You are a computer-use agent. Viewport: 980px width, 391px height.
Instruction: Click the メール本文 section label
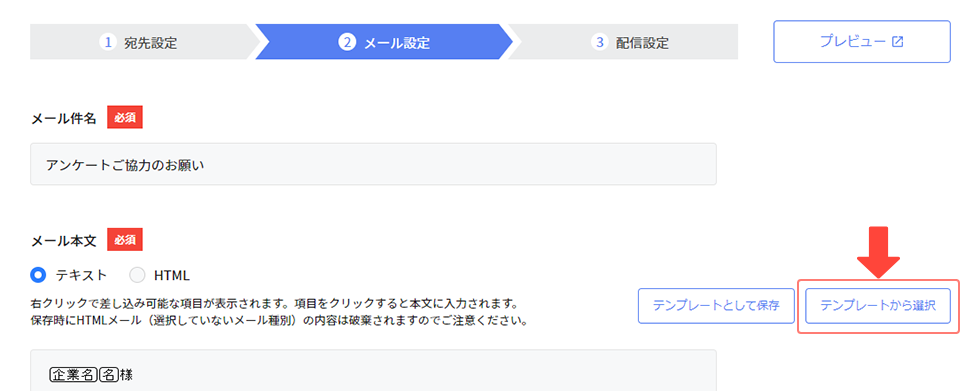click(x=64, y=239)
